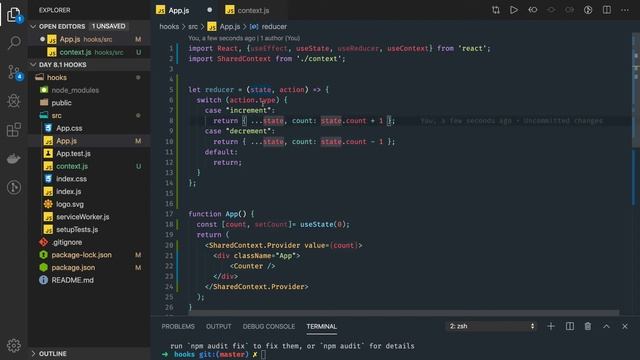Split the terminal panel

point(569,326)
